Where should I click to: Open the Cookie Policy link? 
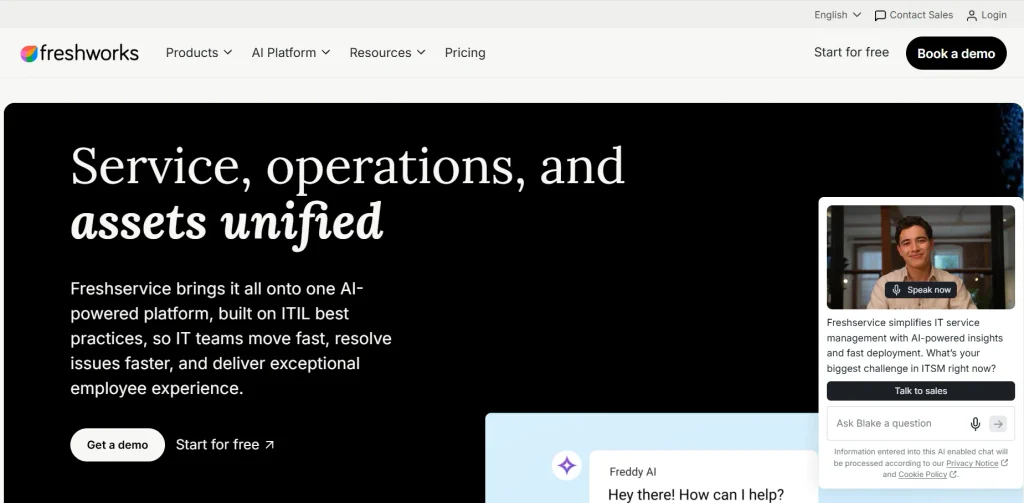point(922,474)
